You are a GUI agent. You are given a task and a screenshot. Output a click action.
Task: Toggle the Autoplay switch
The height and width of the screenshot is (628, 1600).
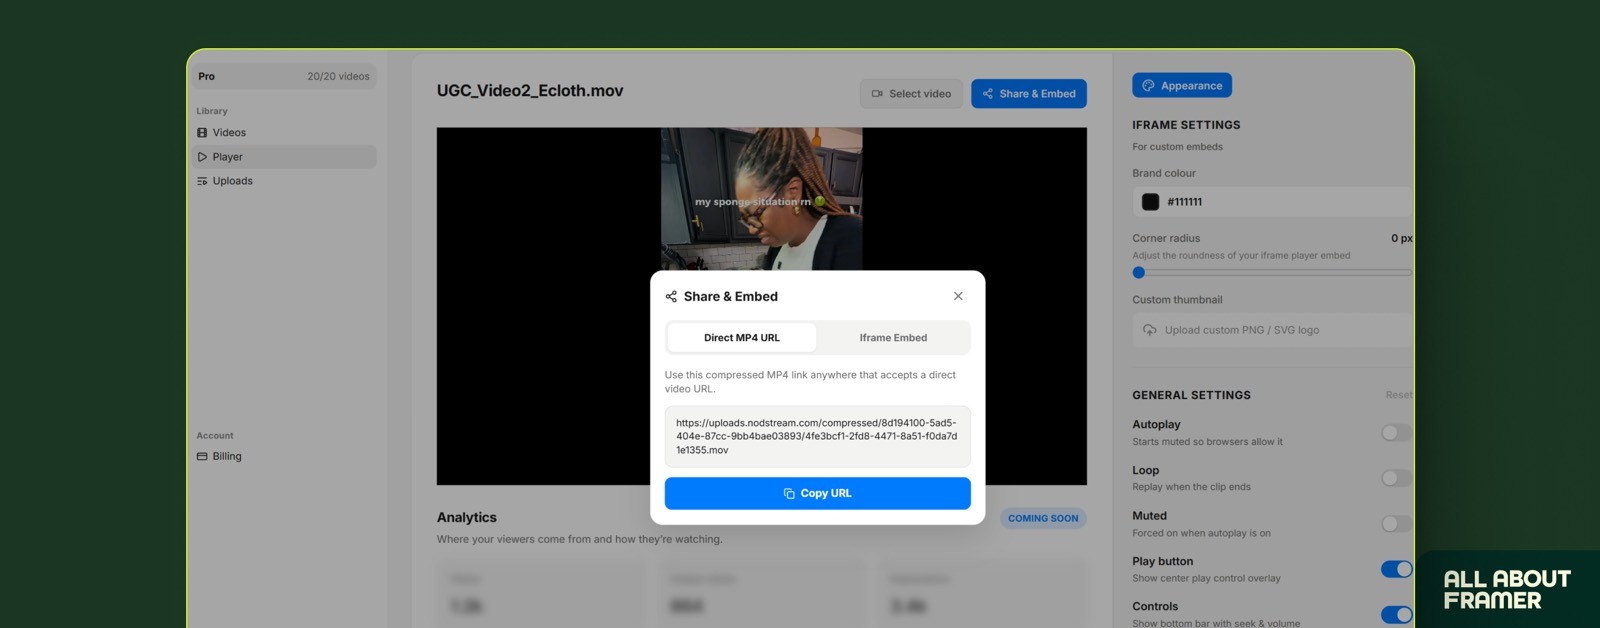[x=1396, y=433]
